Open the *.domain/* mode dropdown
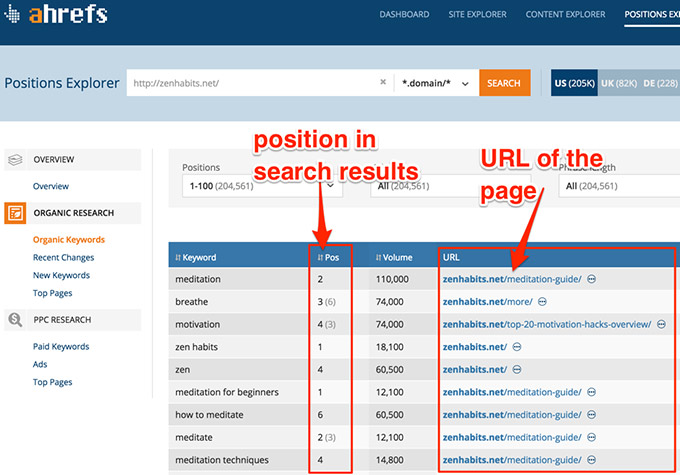Viewport: 680px width, 475px height. [x=436, y=83]
